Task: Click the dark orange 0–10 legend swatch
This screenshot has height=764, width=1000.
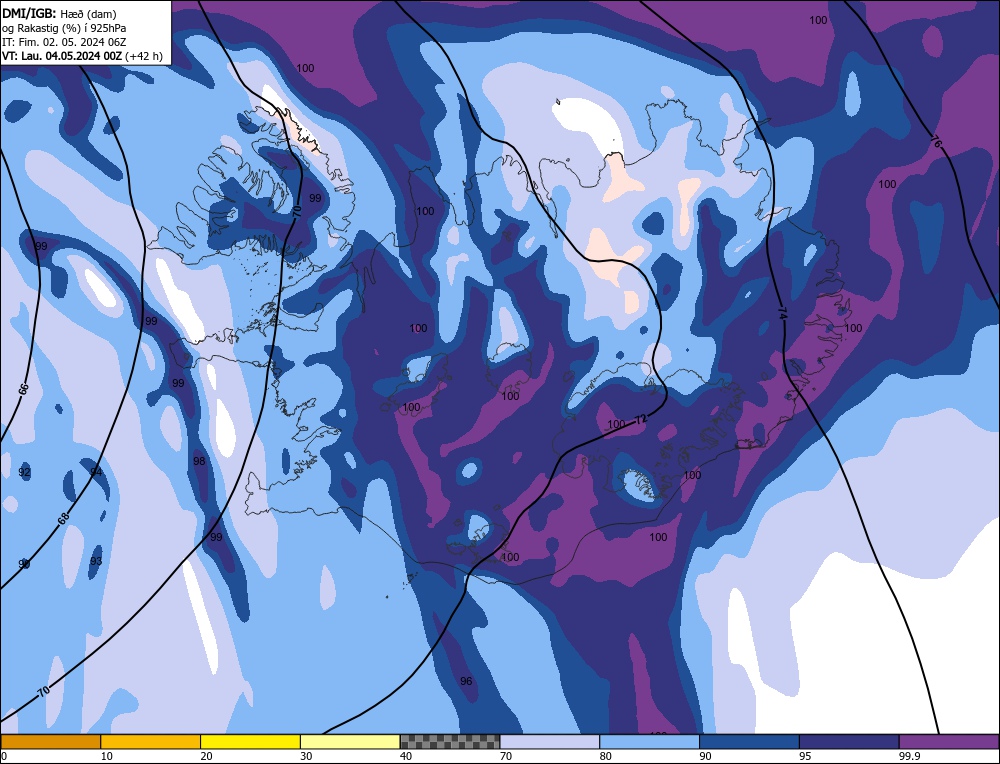Action: click(x=50, y=742)
